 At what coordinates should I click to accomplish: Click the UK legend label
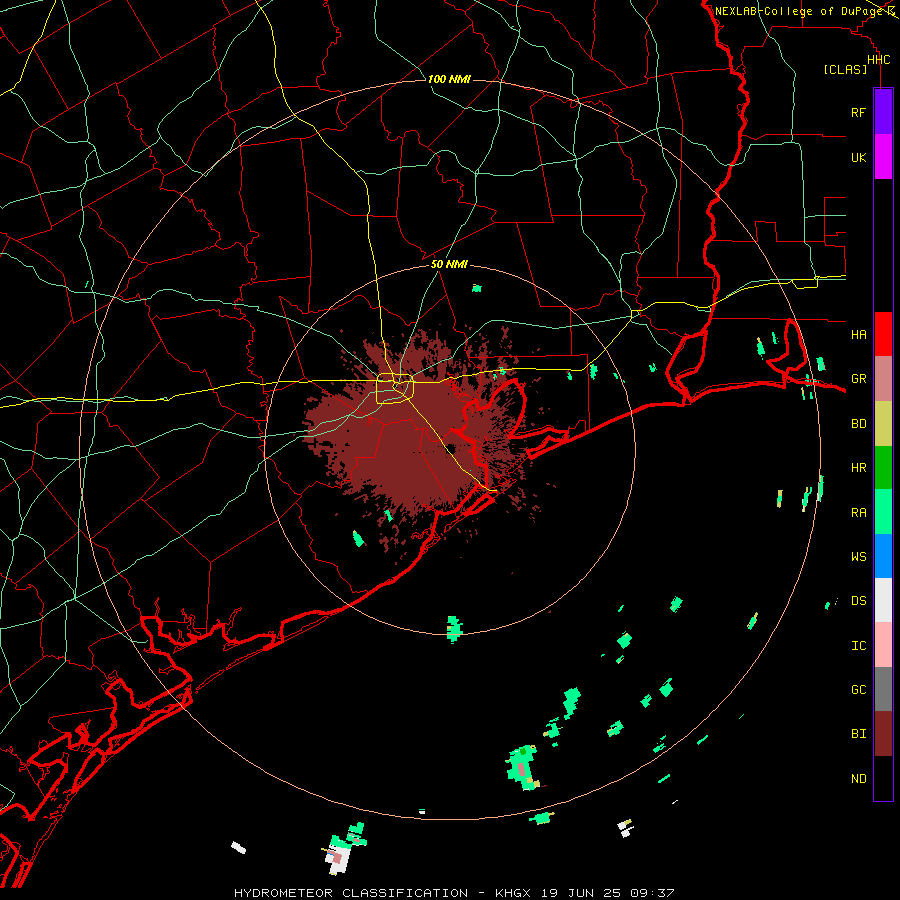tap(858, 157)
